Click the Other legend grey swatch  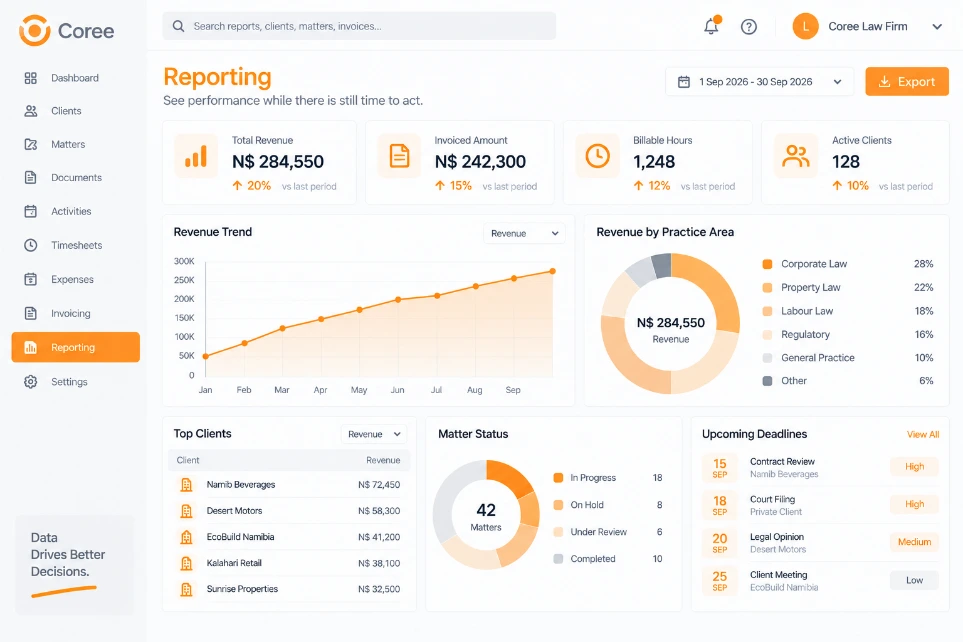pos(767,381)
